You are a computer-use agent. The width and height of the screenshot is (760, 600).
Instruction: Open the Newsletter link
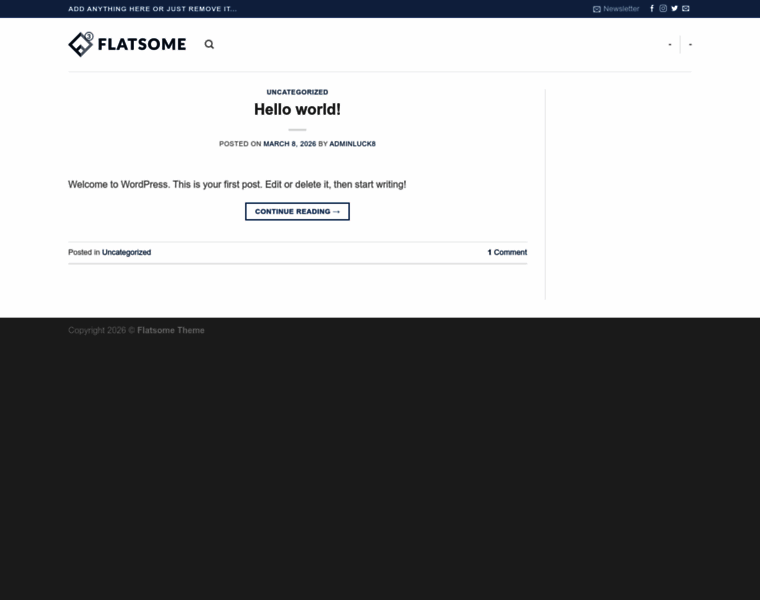pyautogui.click(x=616, y=9)
